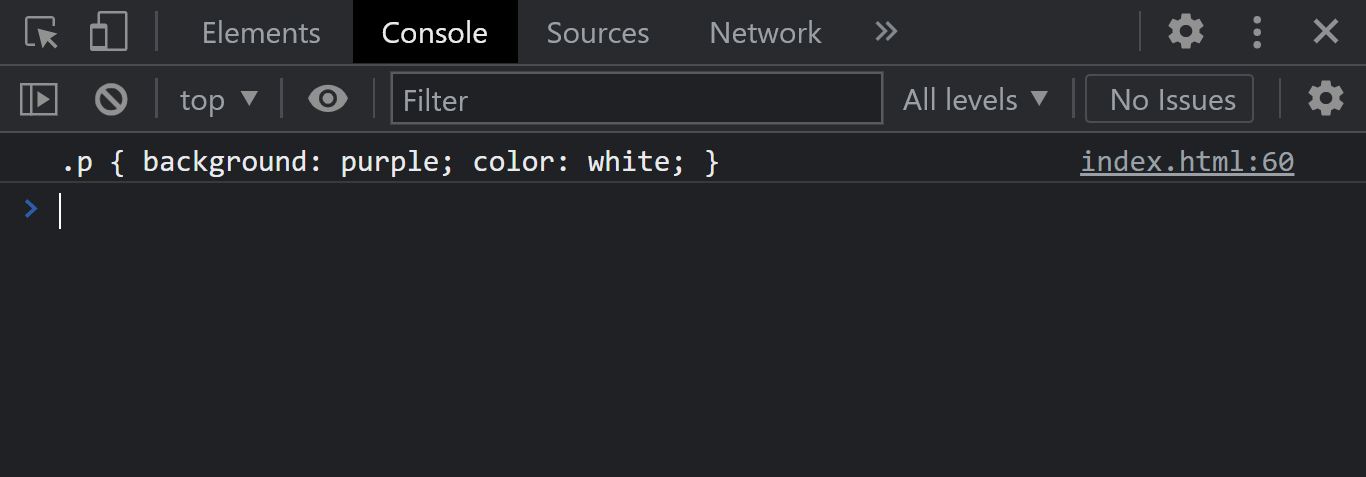The width and height of the screenshot is (1366, 477).
Task: Clear the console with the ban icon
Action: [x=111, y=99]
